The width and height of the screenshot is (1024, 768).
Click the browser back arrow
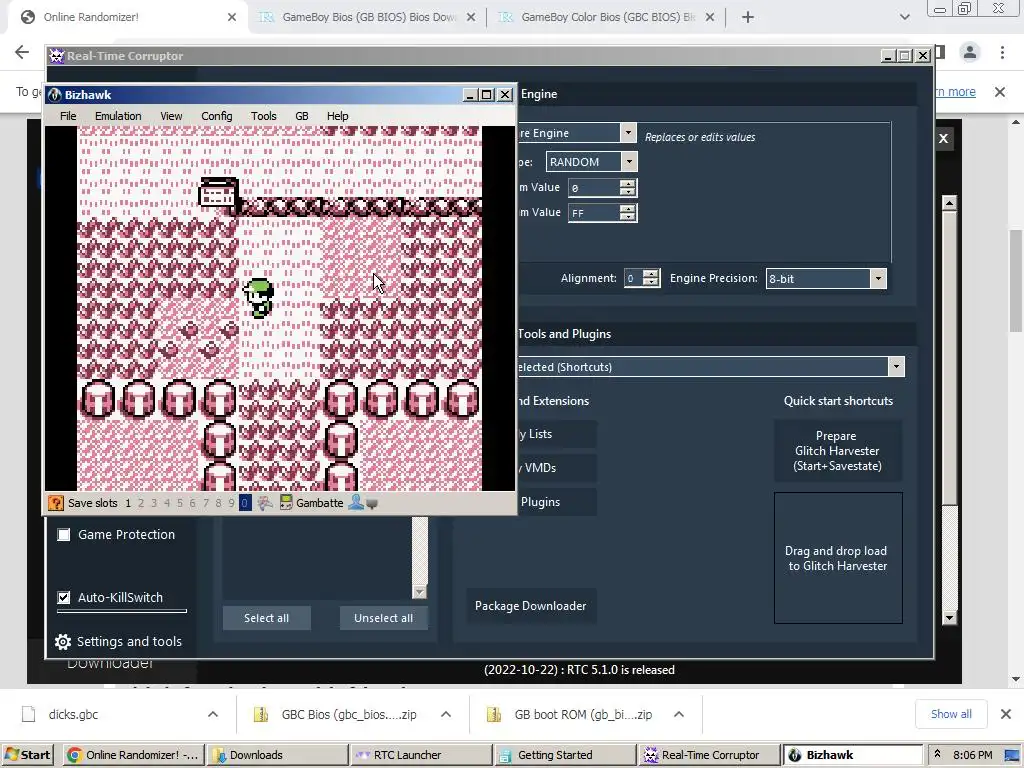(22, 52)
